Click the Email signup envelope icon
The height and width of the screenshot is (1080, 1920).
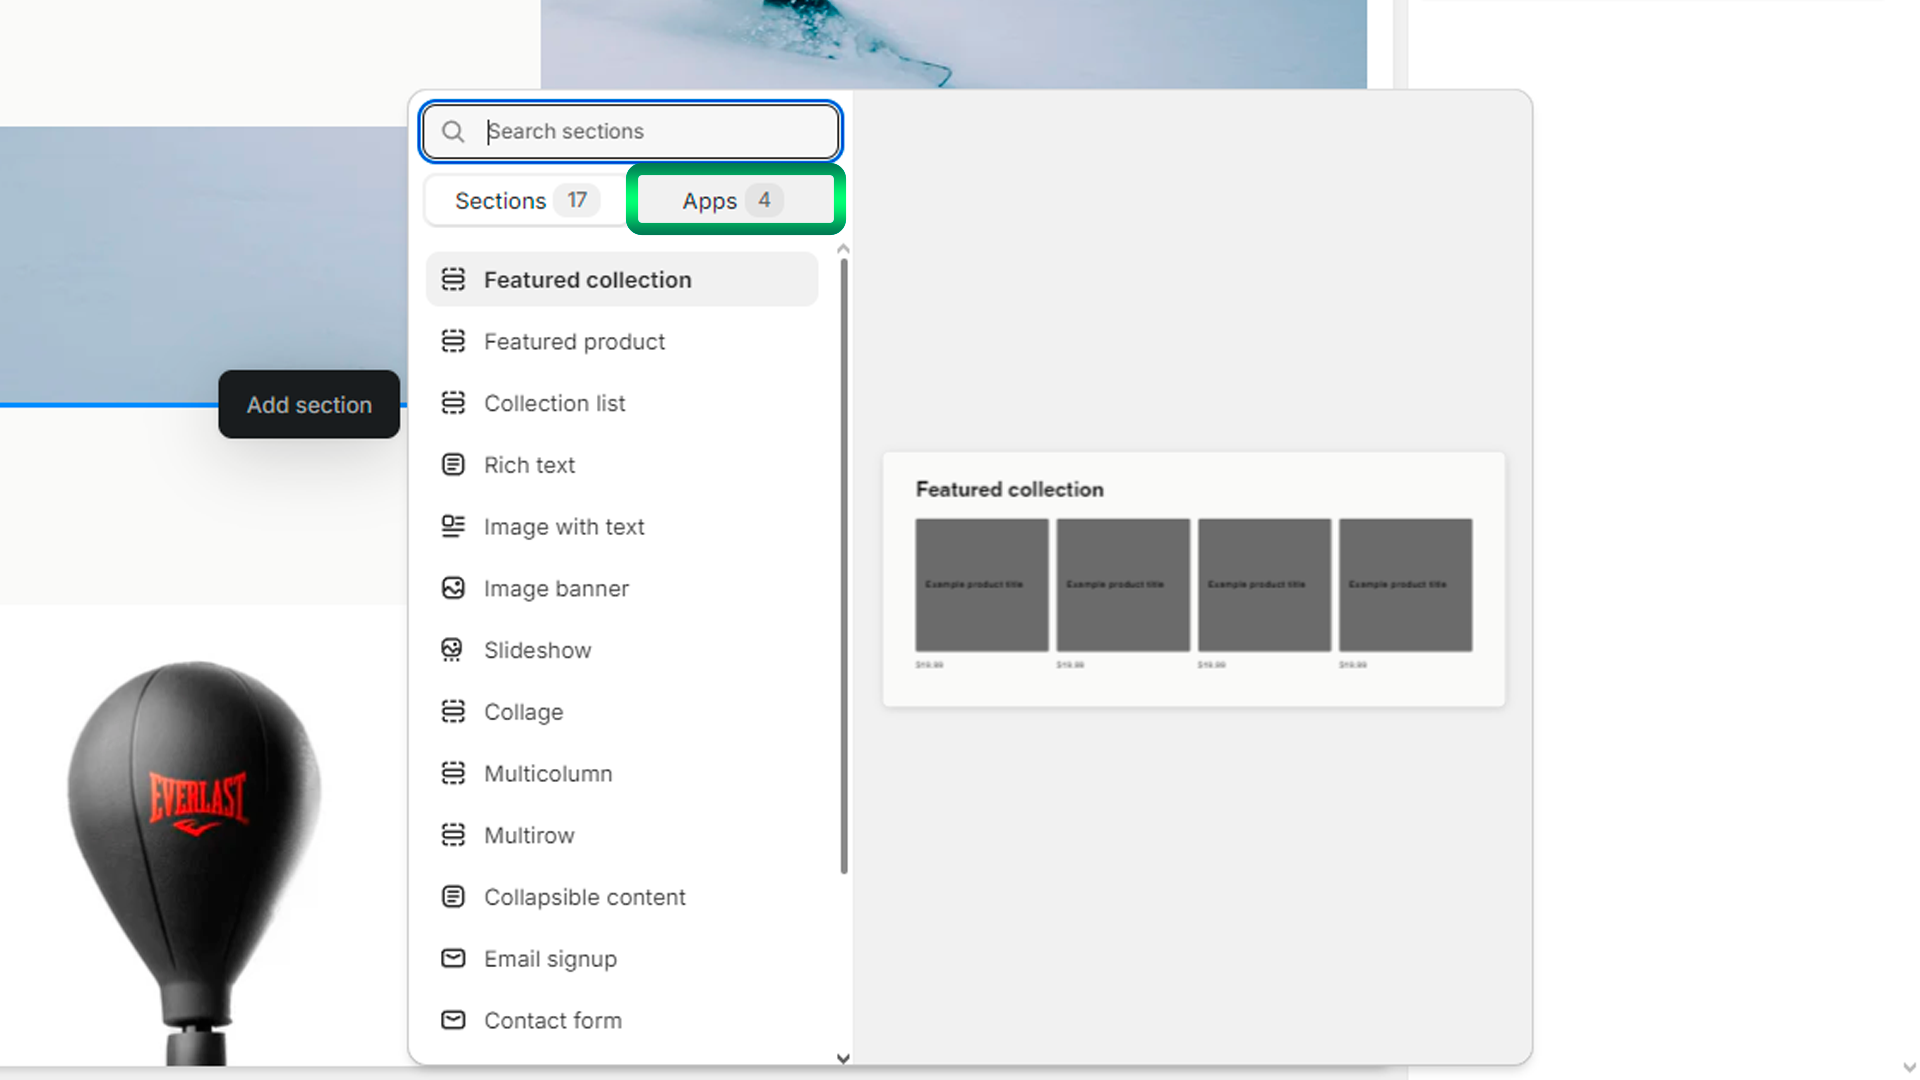pyautogui.click(x=453, y=958)
